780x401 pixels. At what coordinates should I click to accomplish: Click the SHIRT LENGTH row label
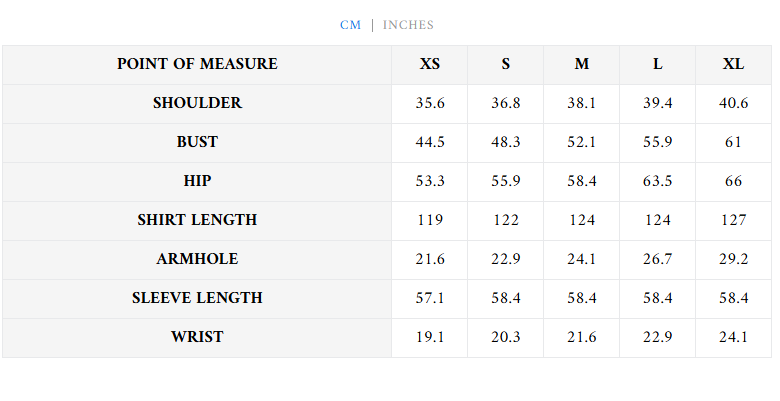(197, 220)
